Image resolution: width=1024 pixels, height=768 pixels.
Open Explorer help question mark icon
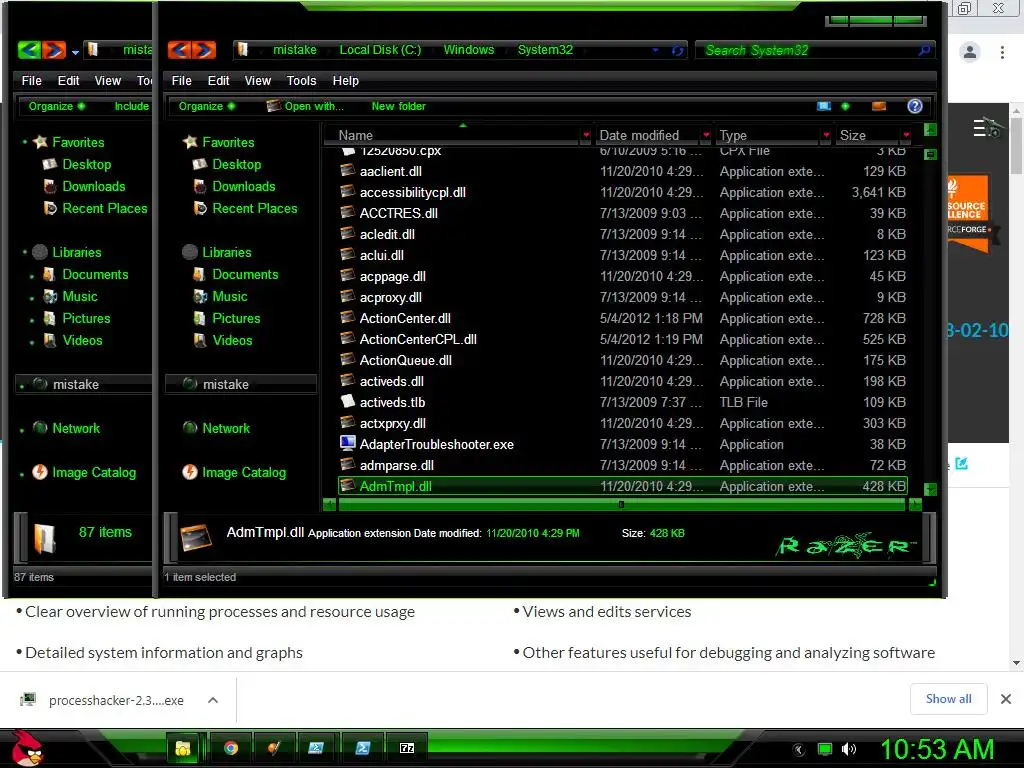pyautogui.click(x=915, y=106)
